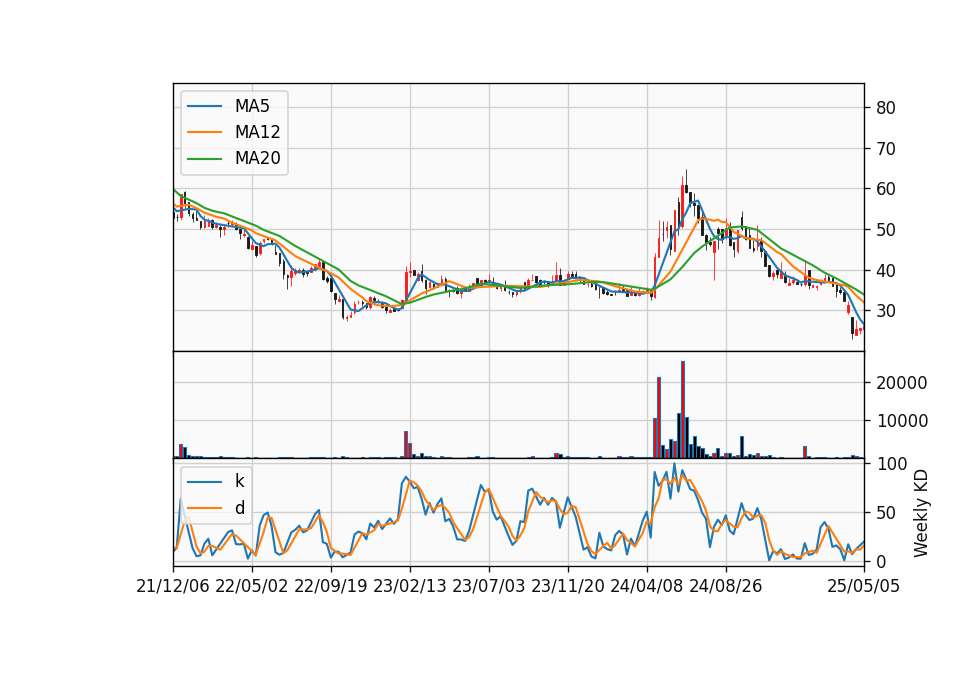Viewport: 960px width, 690px height.
Task: Click the 25/05/05 date tick label
Action: (x=864, y=586)
